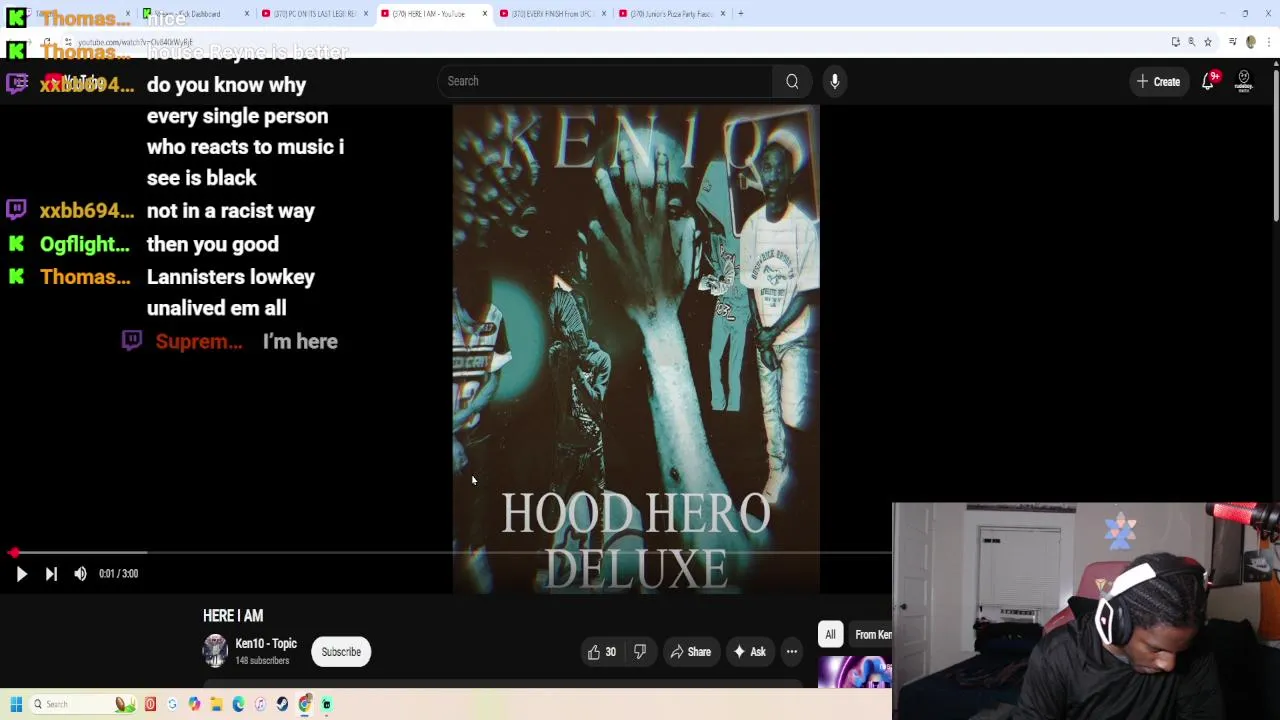Play the HERE I AM video

click(x=21, y=574)
